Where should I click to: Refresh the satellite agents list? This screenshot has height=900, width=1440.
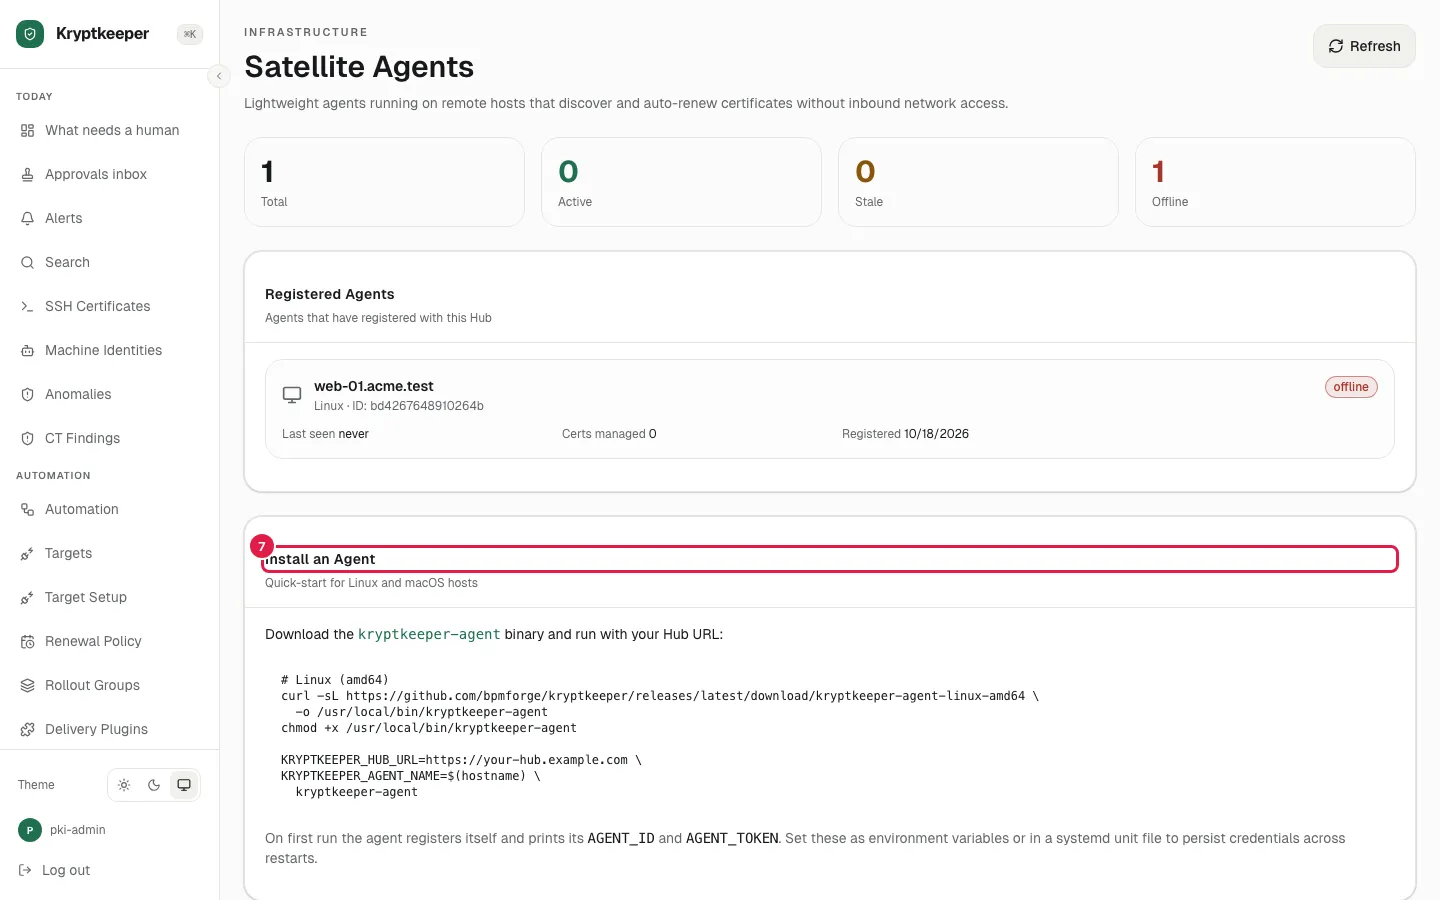pos(1364,46)
